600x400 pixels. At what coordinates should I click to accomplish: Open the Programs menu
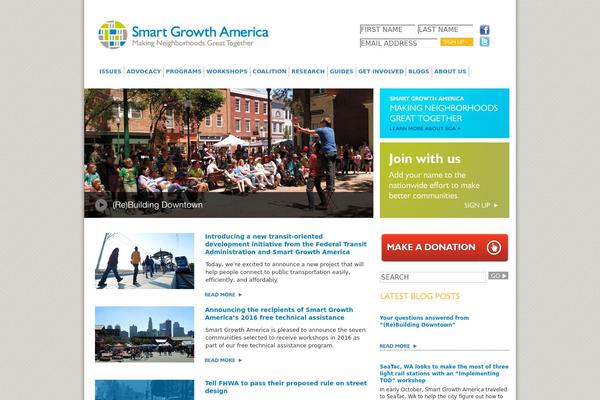tap(183, 72)
